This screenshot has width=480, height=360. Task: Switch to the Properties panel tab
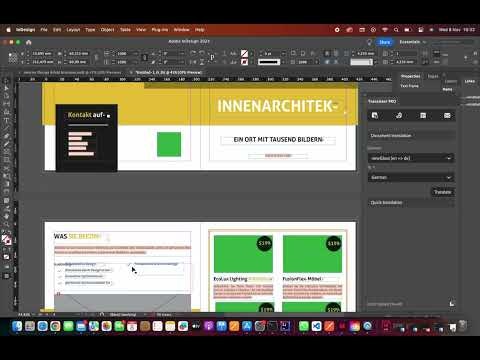(410, 76)
